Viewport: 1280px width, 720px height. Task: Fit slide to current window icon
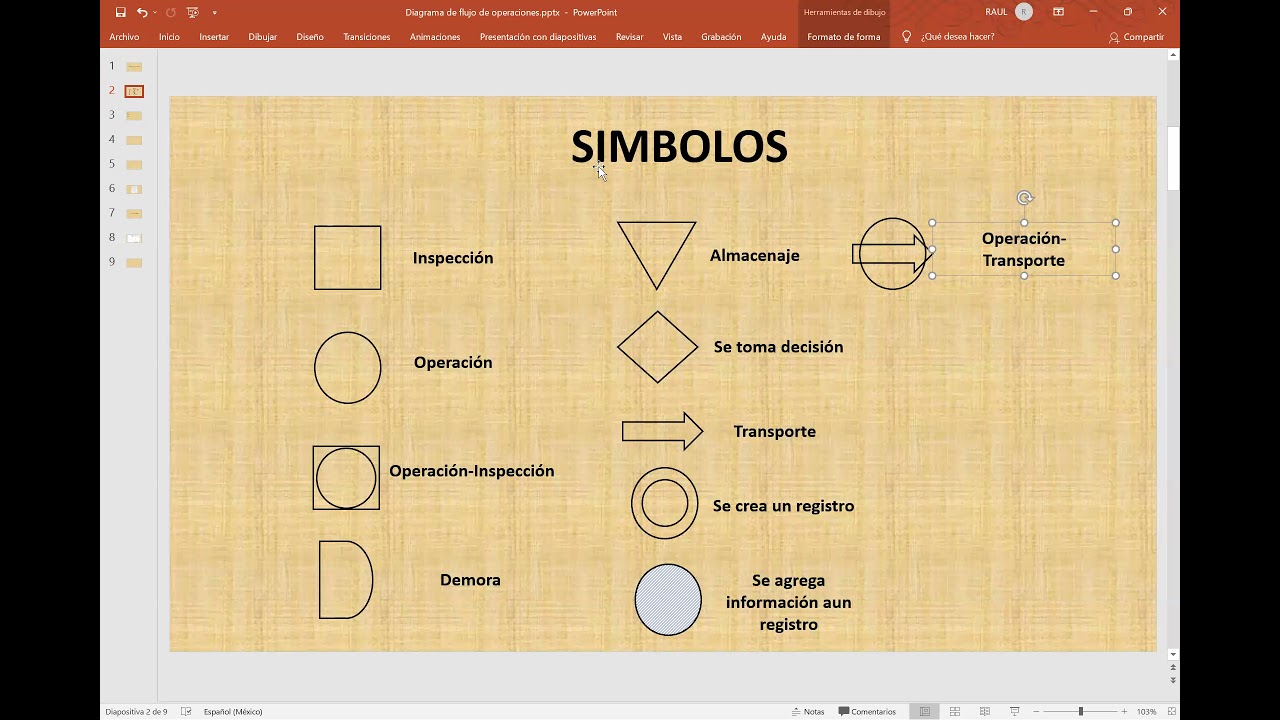(1171, 712)
